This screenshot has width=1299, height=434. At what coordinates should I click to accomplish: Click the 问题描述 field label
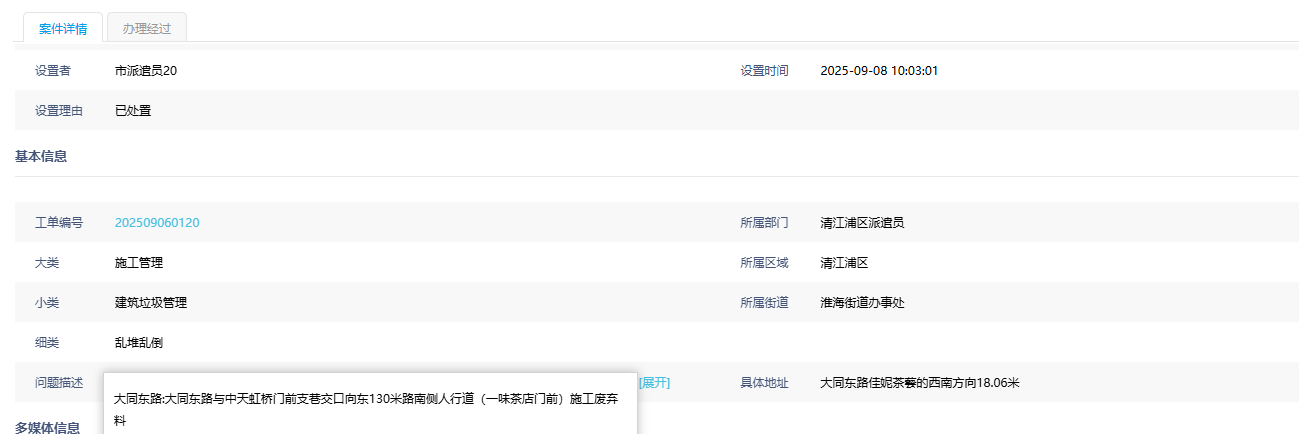59,383
